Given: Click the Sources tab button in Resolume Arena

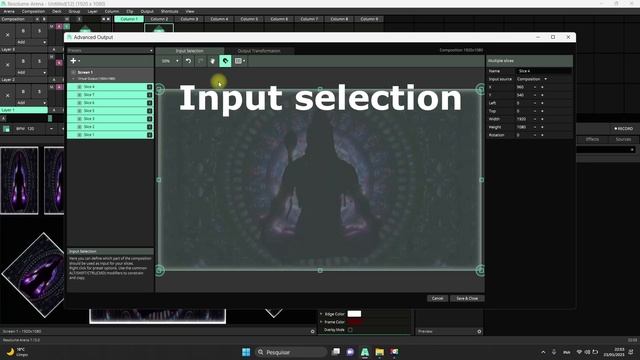Looking at the screenshot, I should click(x=623, y=139).
